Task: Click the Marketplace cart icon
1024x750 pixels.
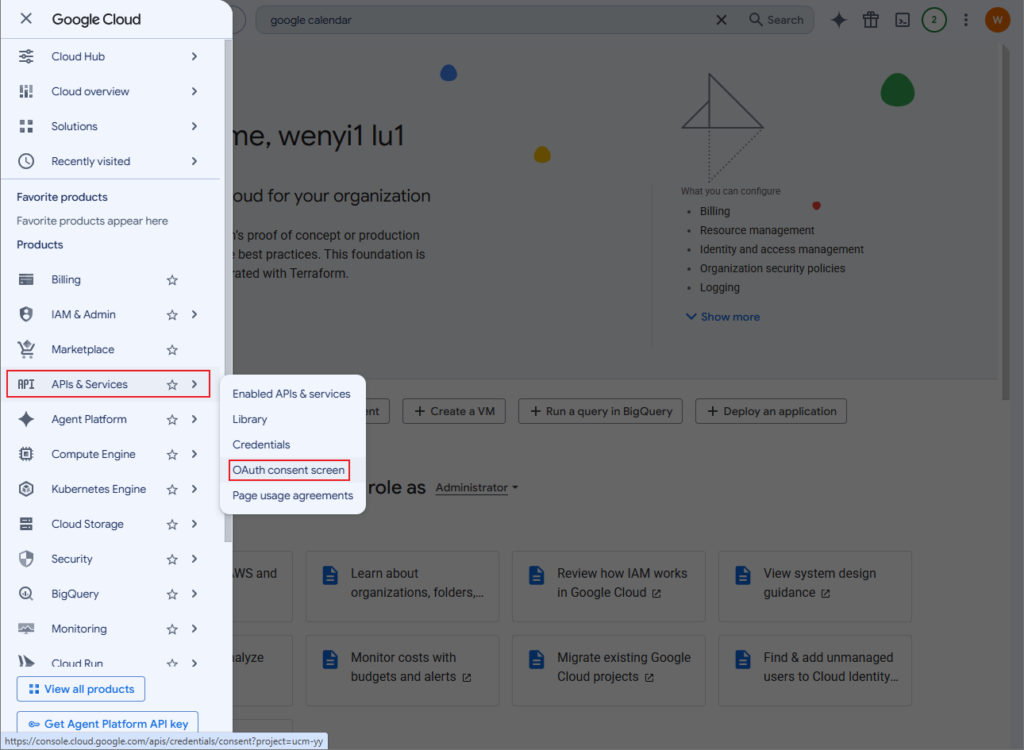Action: pyautogui.click(x=26, y=350)
